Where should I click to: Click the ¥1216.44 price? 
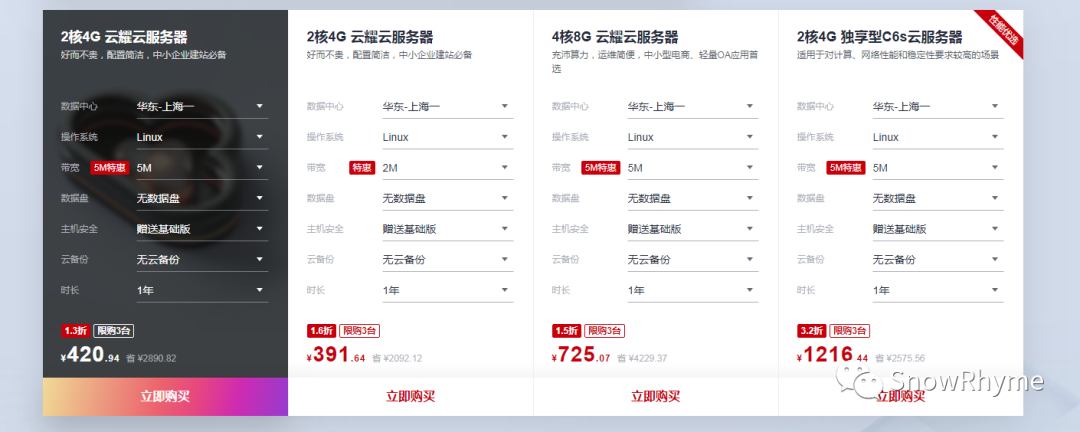point(832,356)
